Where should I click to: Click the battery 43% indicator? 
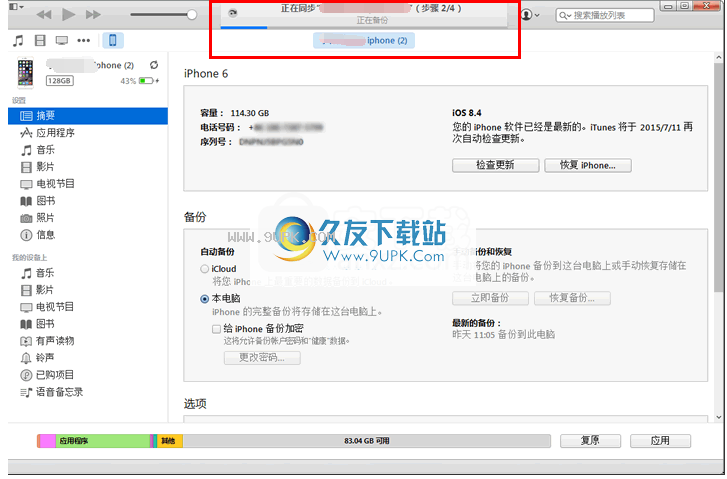[x=140, y=81]
